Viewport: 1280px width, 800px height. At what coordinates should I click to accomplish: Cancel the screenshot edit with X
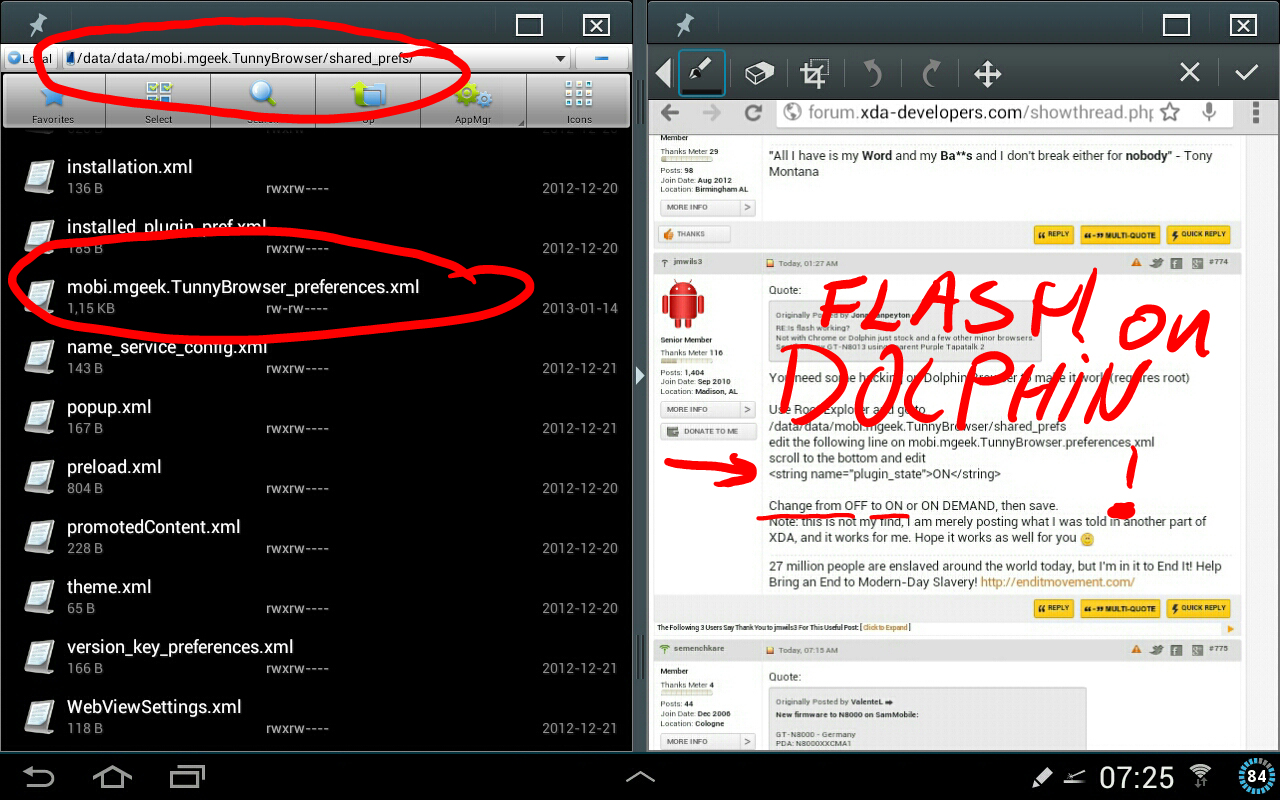(x=1189, y=72)
